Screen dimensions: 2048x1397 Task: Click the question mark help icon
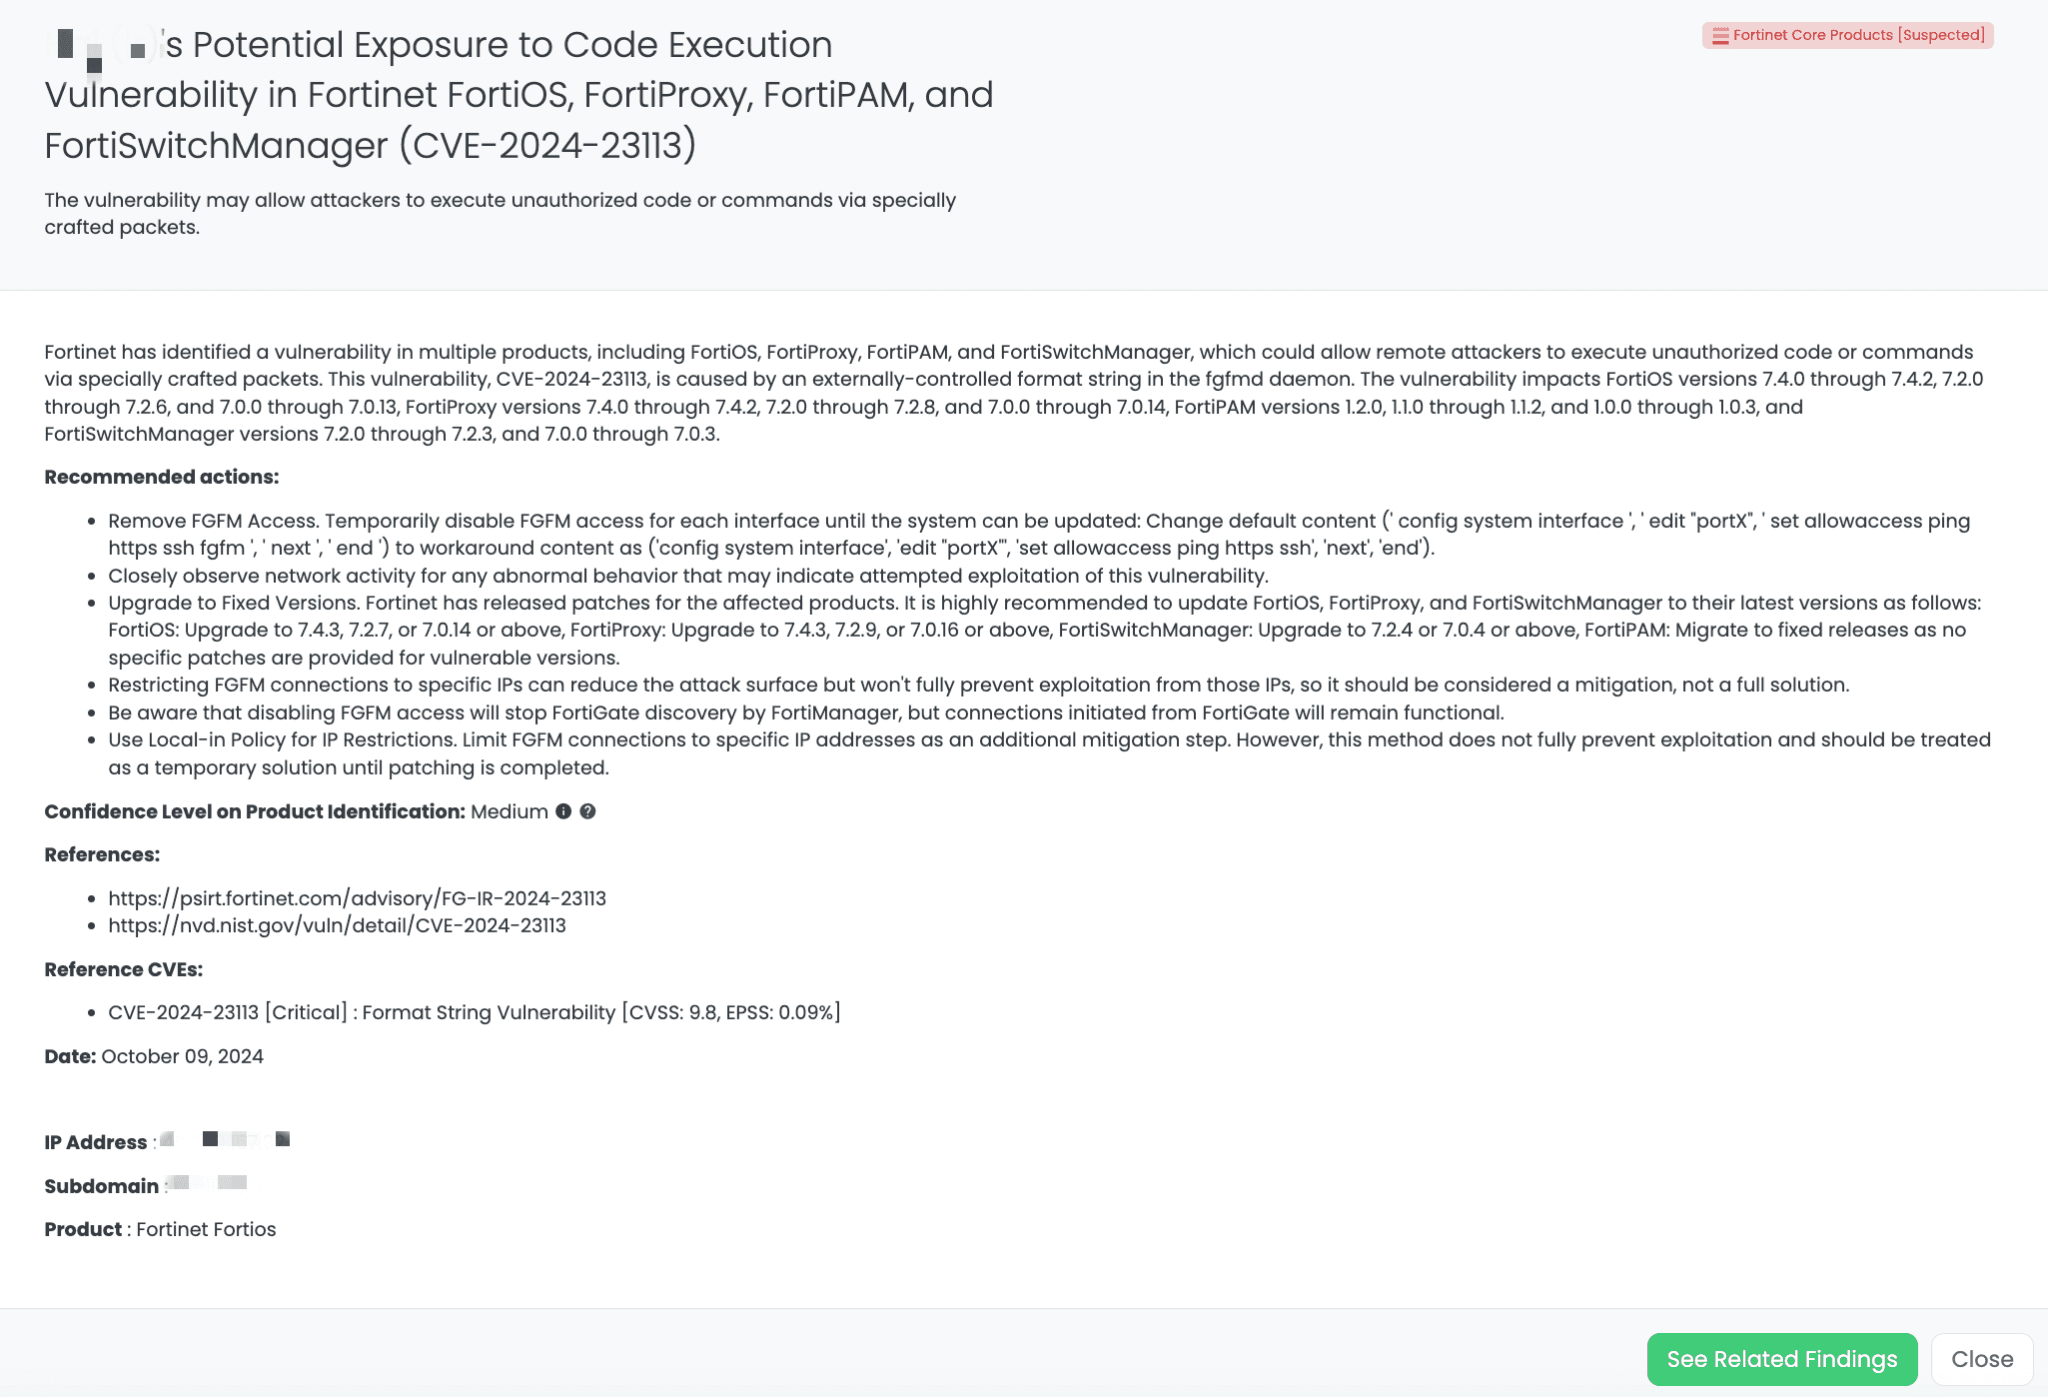point(588,812)
